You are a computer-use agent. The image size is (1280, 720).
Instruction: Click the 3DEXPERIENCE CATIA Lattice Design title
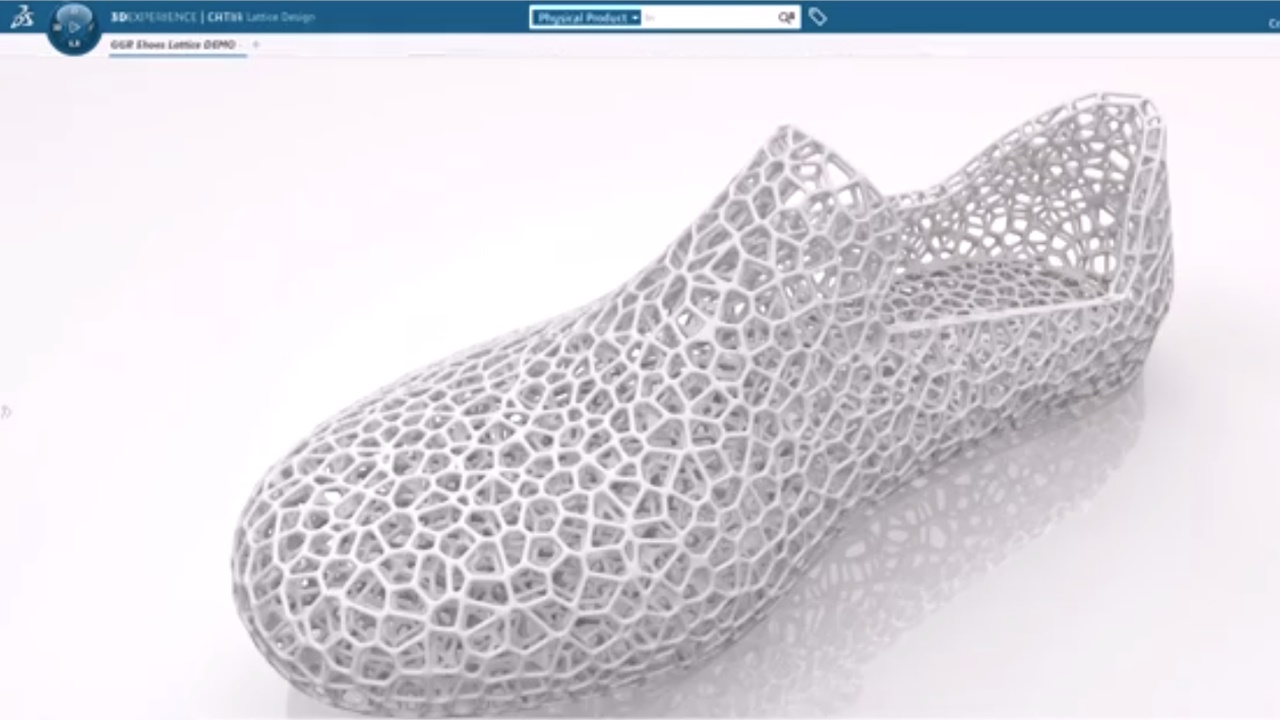(x=212, y=17)
